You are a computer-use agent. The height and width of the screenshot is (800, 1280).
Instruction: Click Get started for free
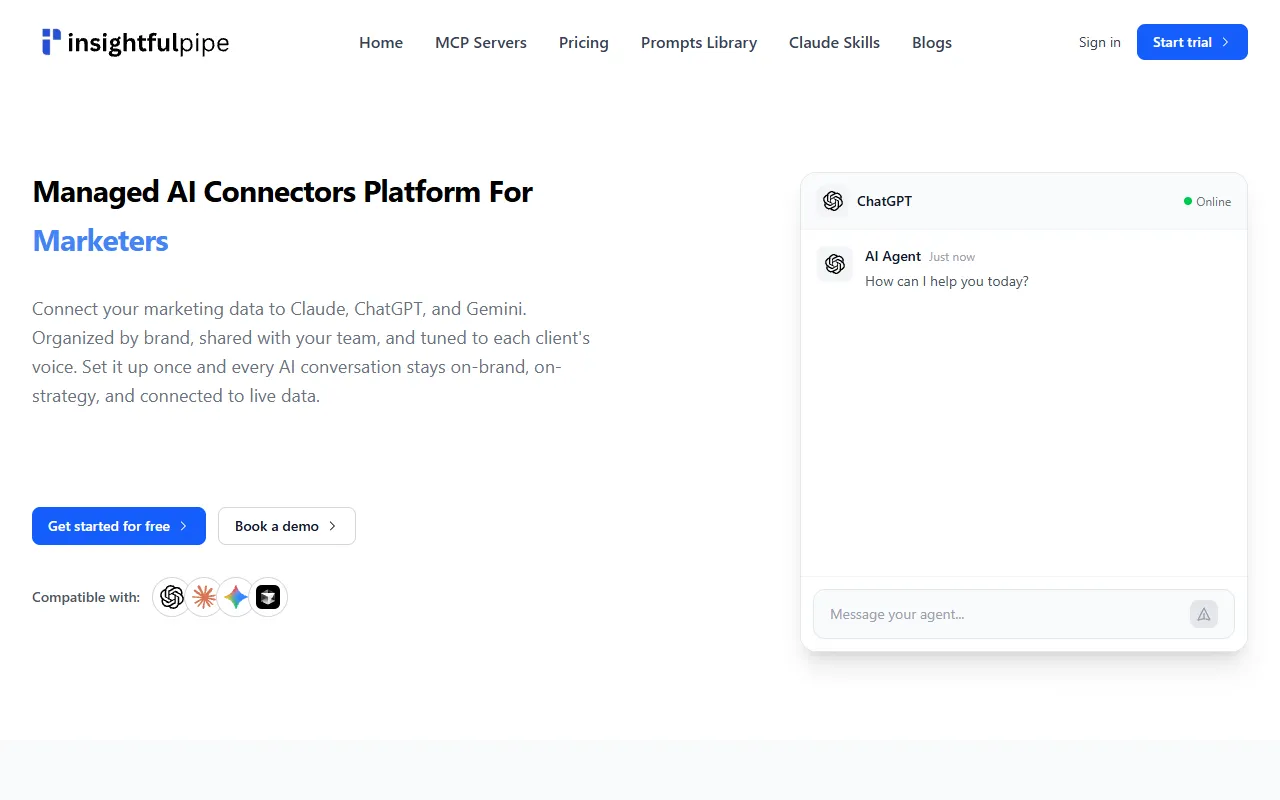(119, 526)
